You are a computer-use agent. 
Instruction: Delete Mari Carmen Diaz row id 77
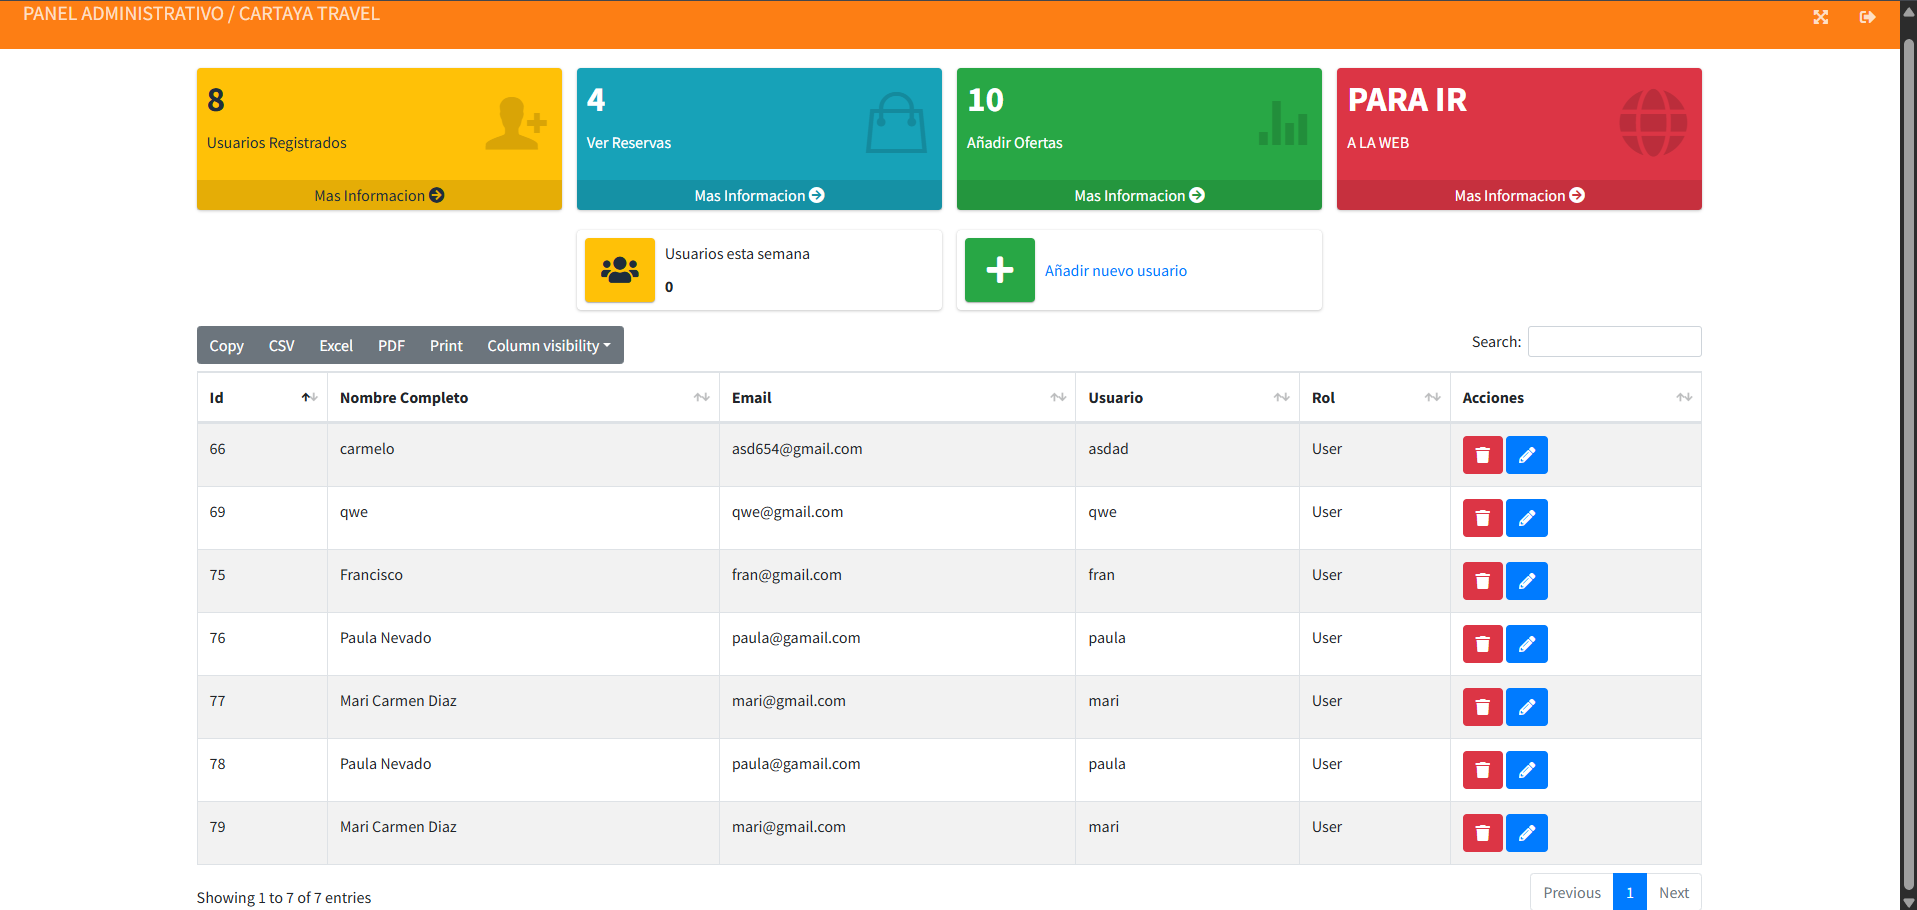tap(1483, 707)
